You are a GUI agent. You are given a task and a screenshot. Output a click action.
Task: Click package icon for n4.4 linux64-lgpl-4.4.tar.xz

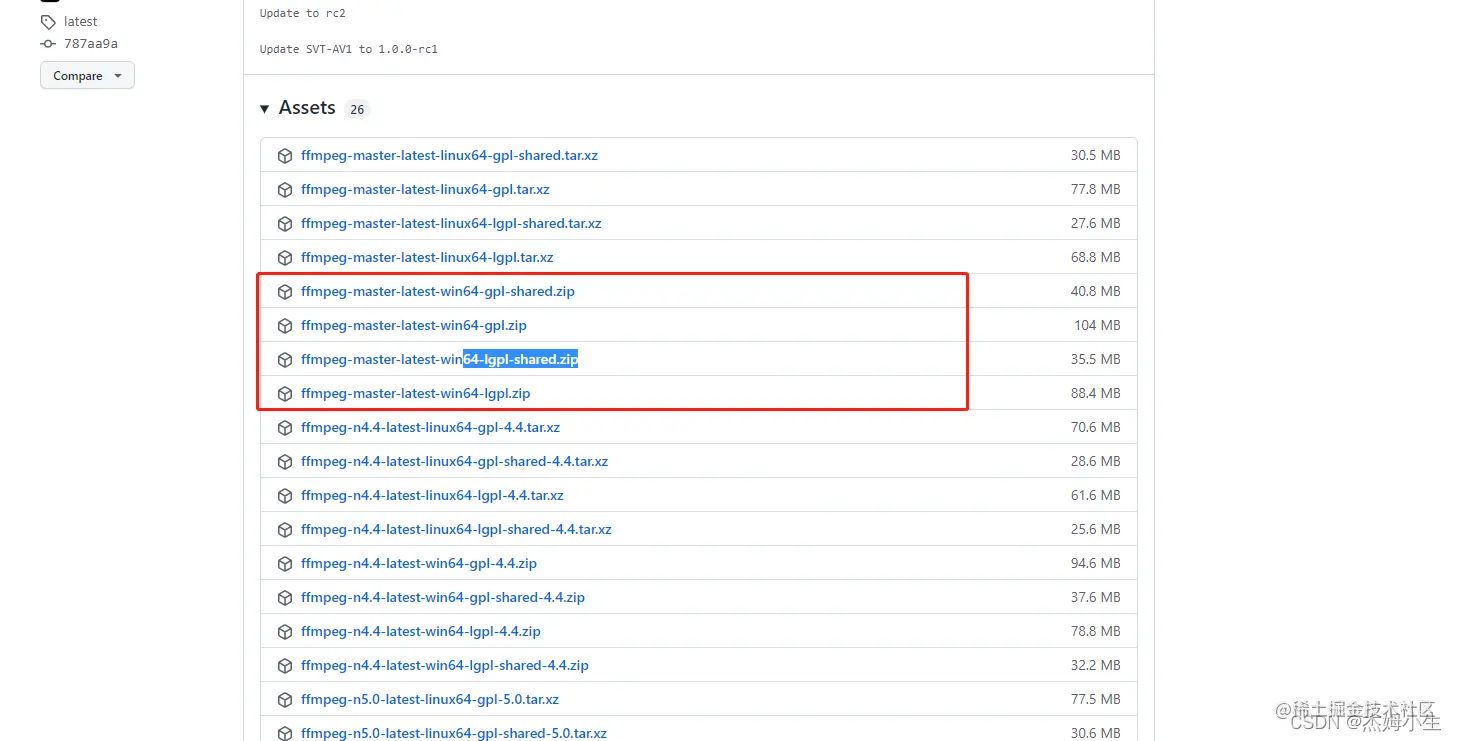coord(285,496)
